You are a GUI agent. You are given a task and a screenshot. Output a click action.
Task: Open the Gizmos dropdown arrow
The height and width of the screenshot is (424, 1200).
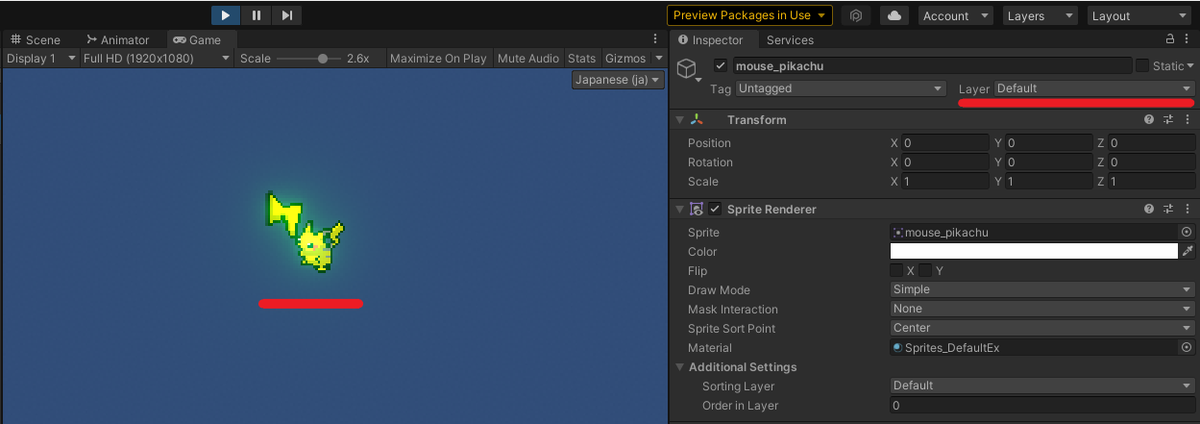tap(658, 58)
